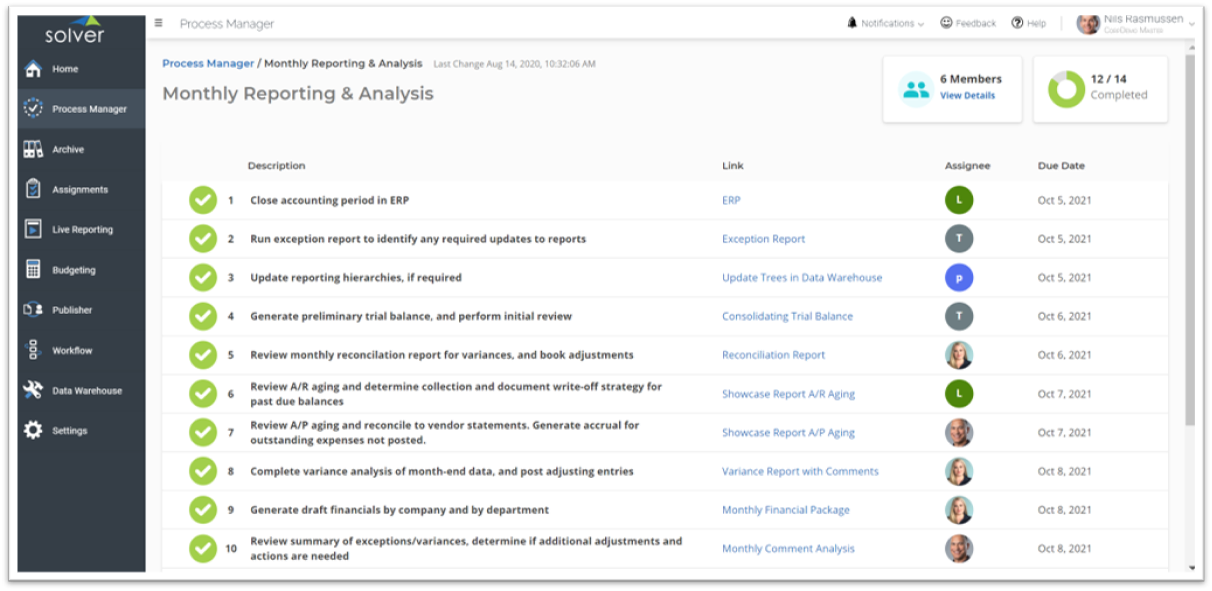Screen dimensions: 1212x591
Task: Uncheck the green checkmark on task 4
Action: (203, 316)
